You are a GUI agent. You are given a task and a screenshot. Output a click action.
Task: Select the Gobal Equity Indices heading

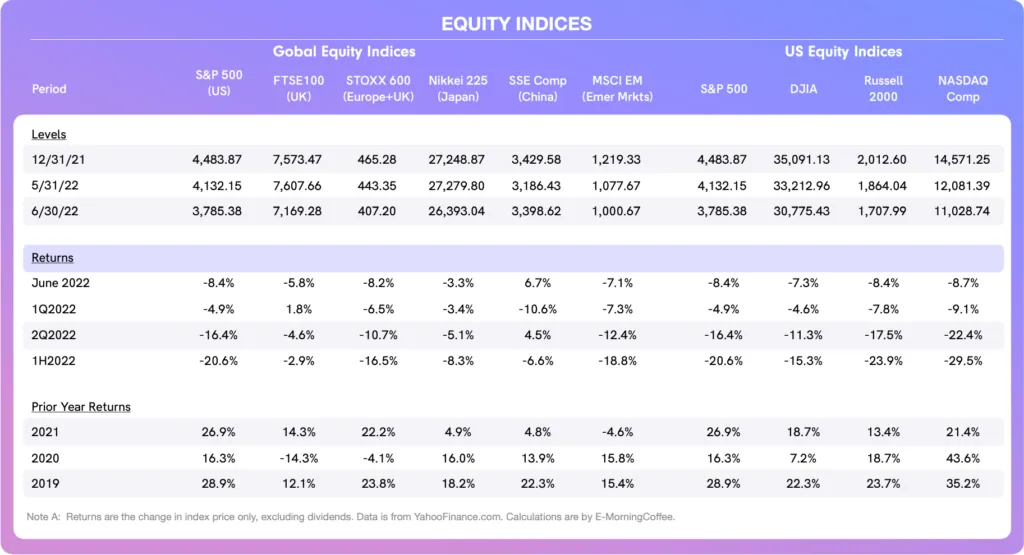pyautogui.click(x=344, y=52)
